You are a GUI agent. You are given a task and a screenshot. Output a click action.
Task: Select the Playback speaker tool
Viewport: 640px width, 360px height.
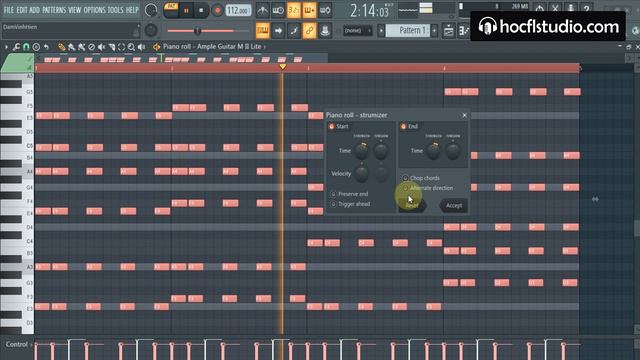pyautogui.click(x=141, y=47)
